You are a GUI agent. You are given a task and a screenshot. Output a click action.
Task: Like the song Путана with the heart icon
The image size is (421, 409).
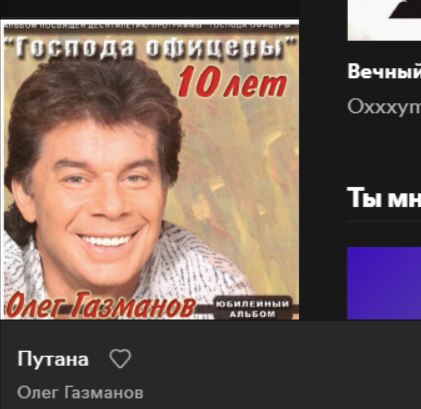click(x=120, y=359)
